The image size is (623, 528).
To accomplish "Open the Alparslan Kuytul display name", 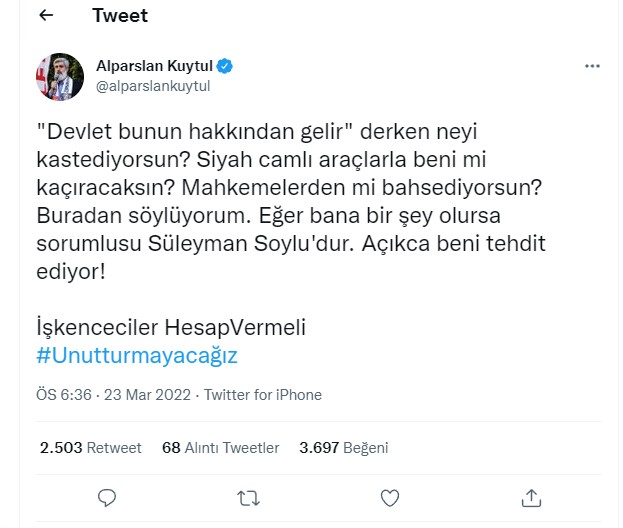I will (154, 66).
